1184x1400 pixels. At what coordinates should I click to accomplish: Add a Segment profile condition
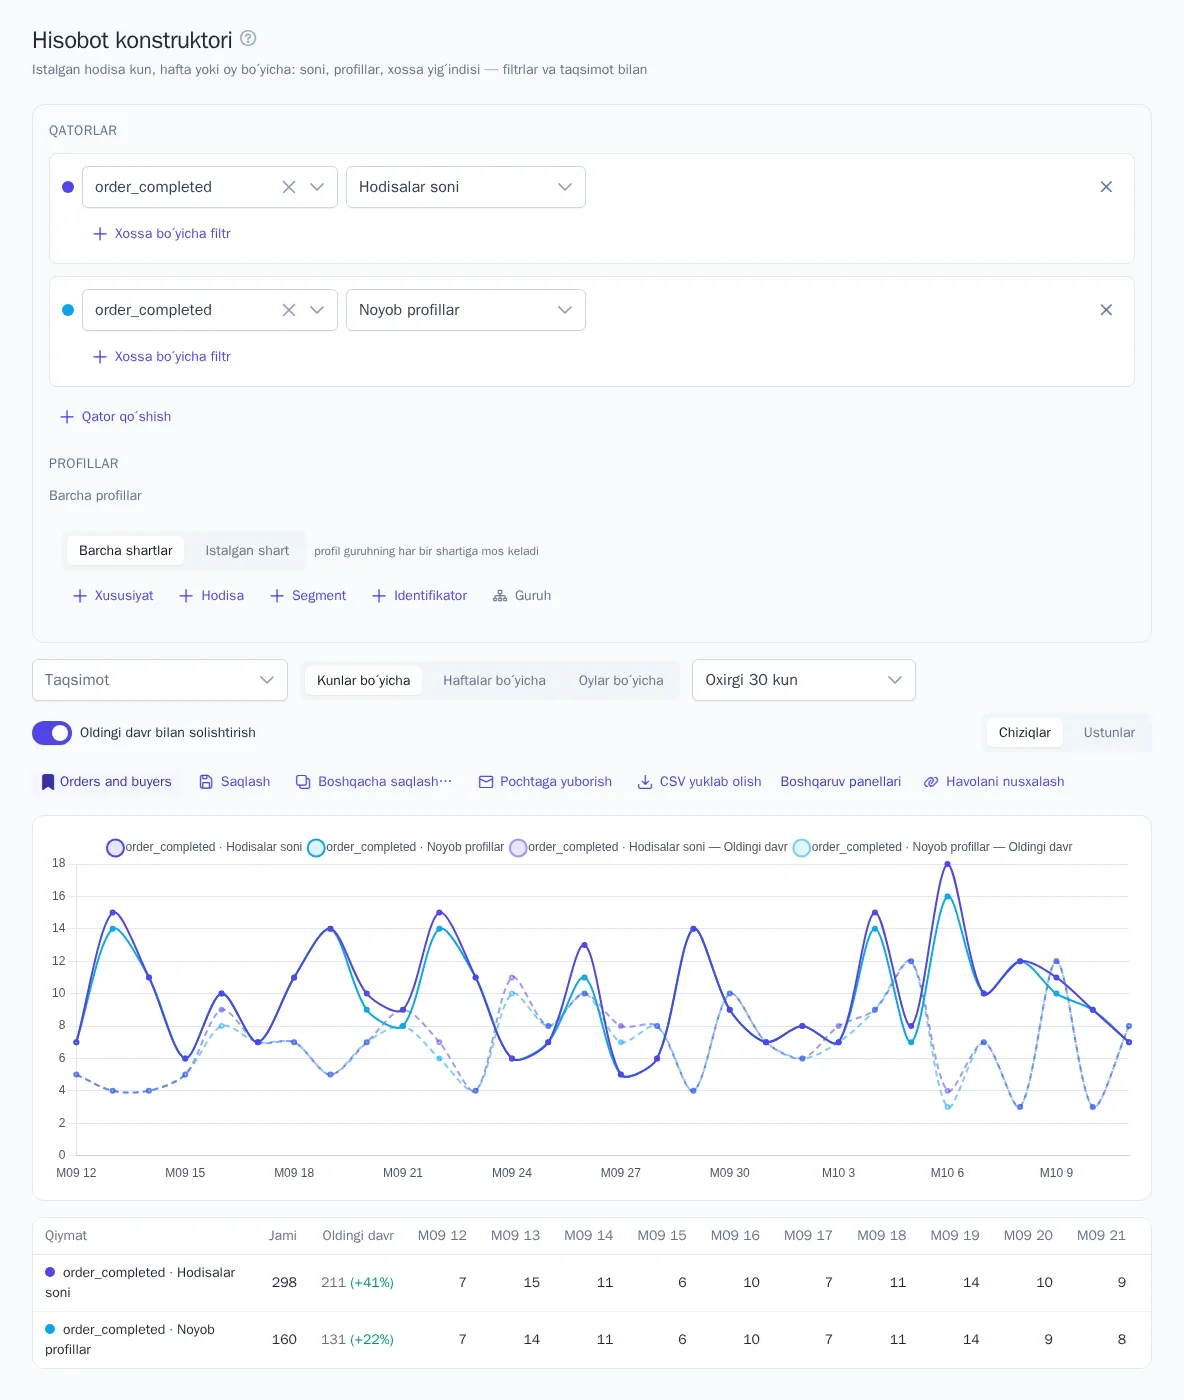308,596
